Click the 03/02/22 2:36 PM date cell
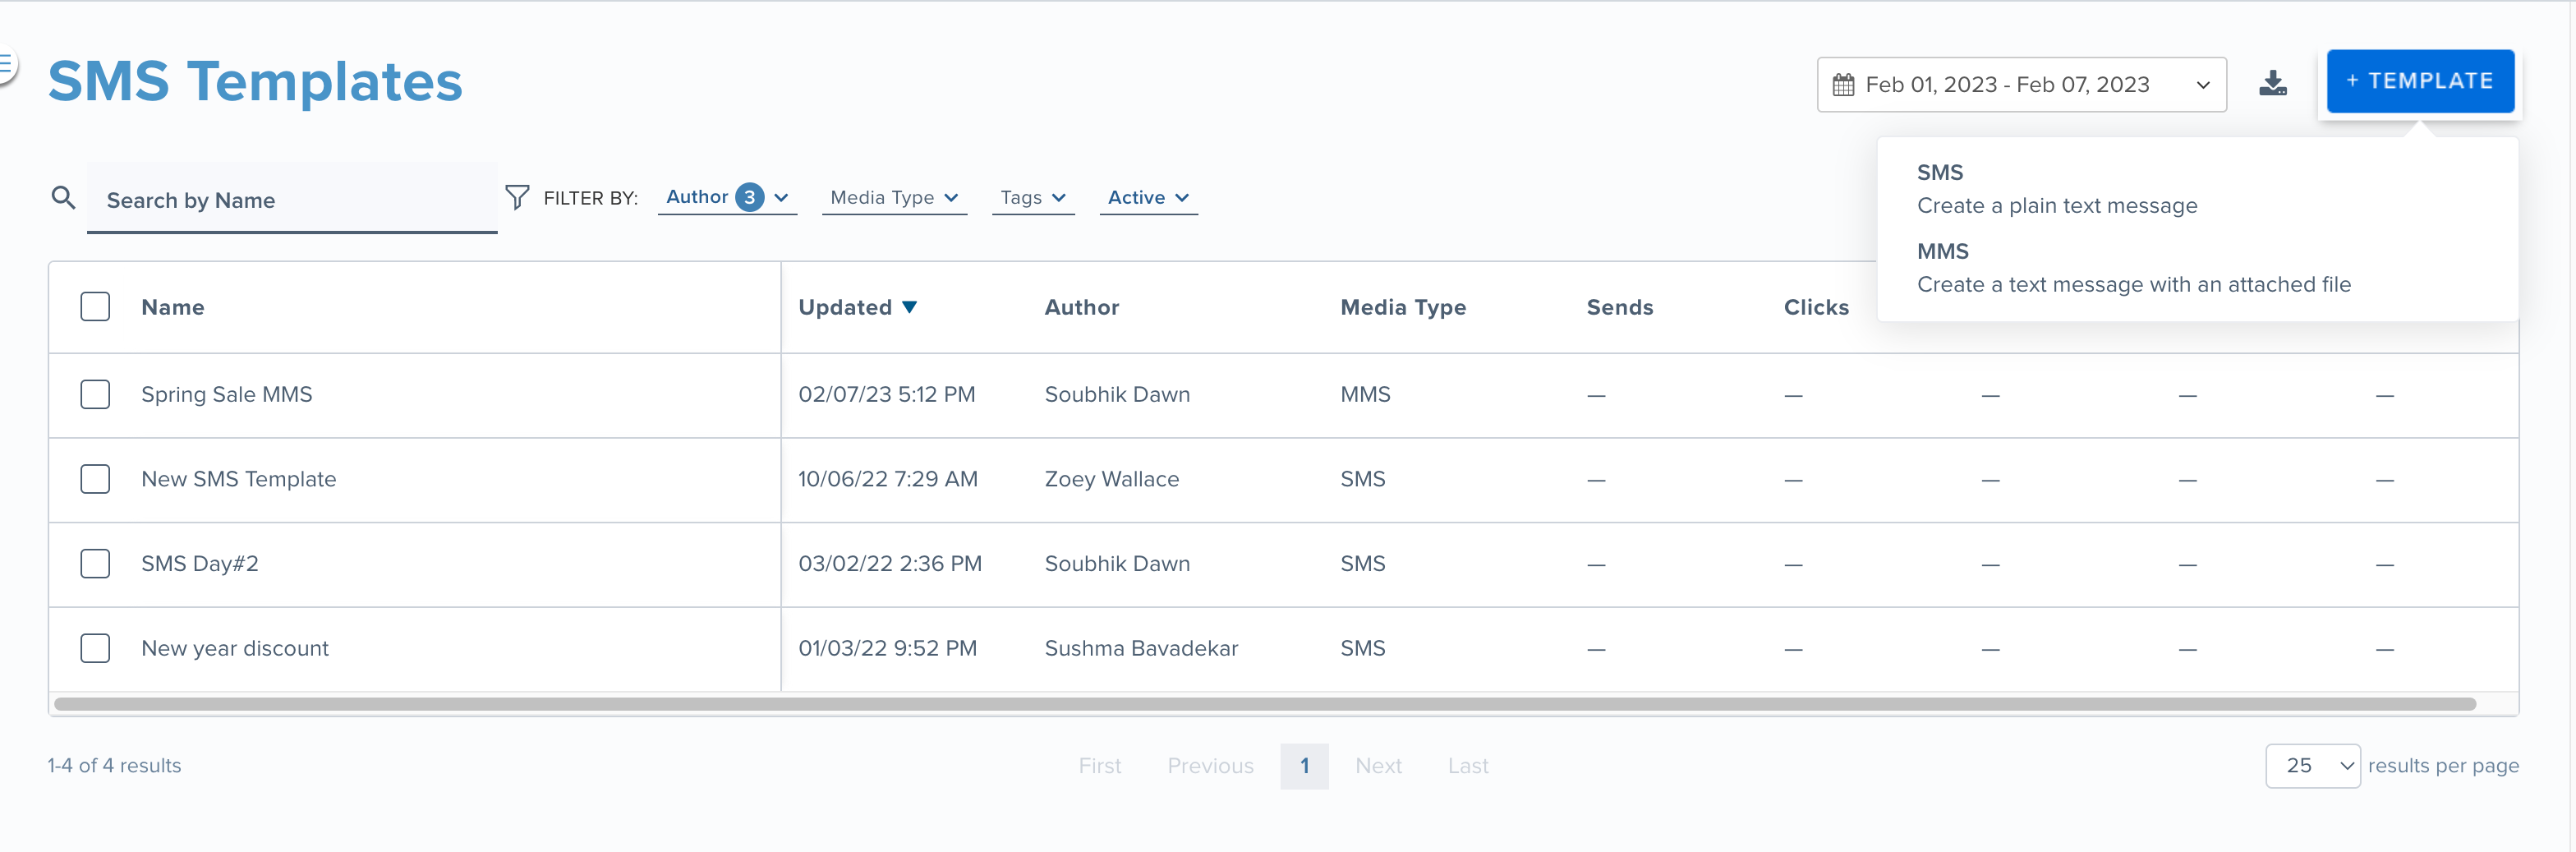2576x852 pixels. tap(890, 564)
